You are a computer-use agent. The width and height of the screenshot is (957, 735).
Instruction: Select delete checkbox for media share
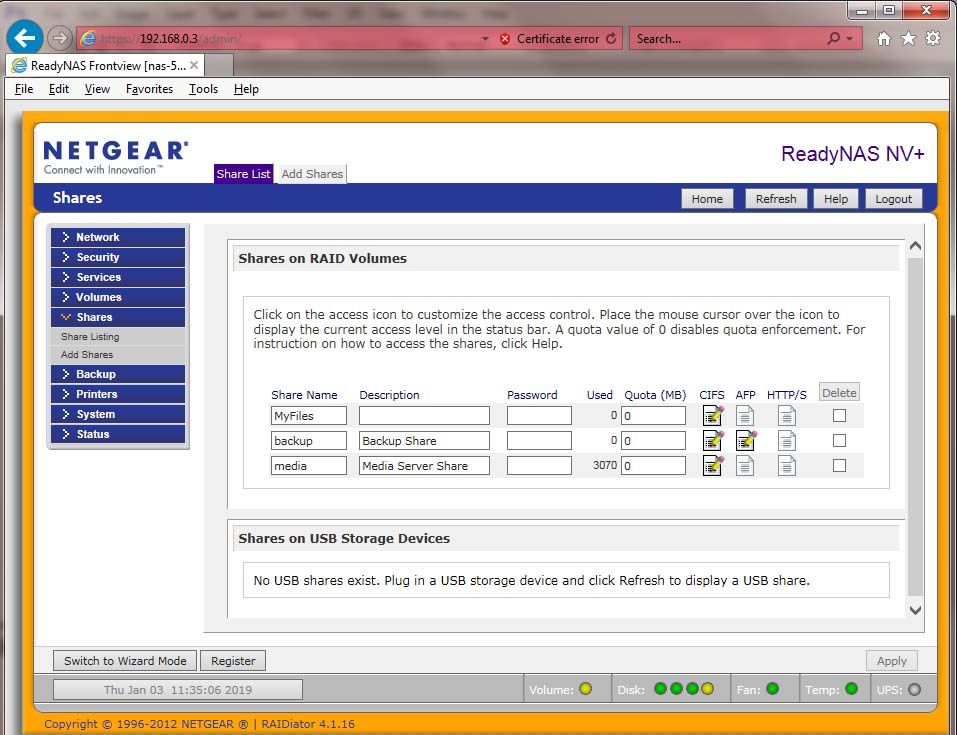839,465
